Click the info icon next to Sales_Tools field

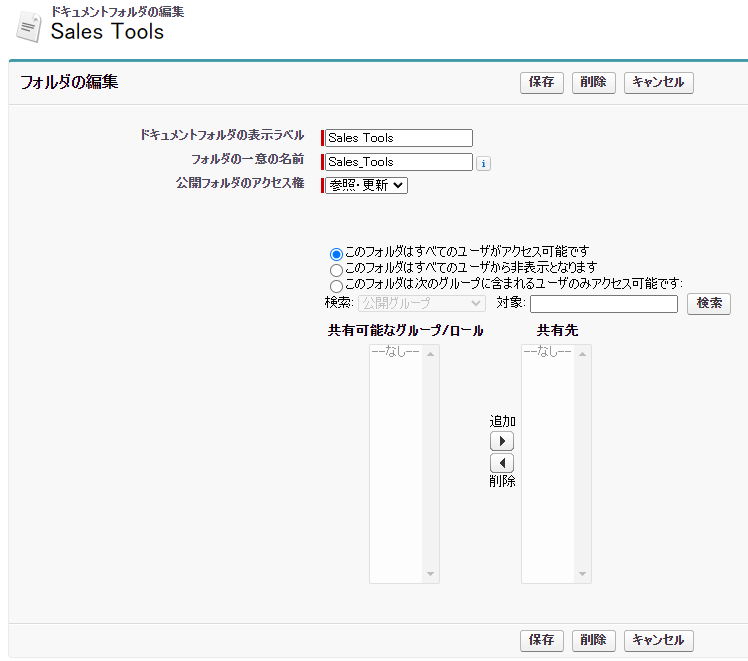pos(483,164)
